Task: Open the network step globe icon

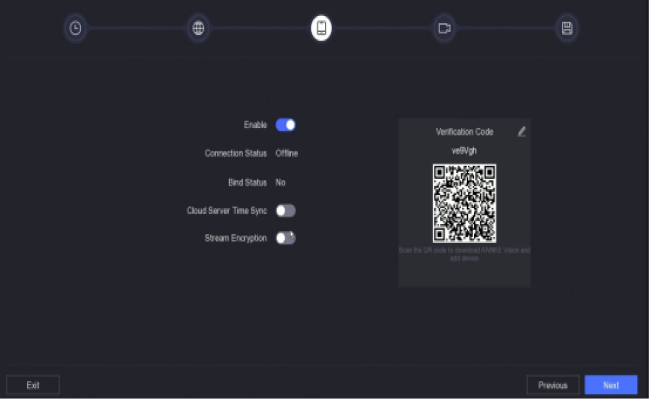Action: [198, 28]
